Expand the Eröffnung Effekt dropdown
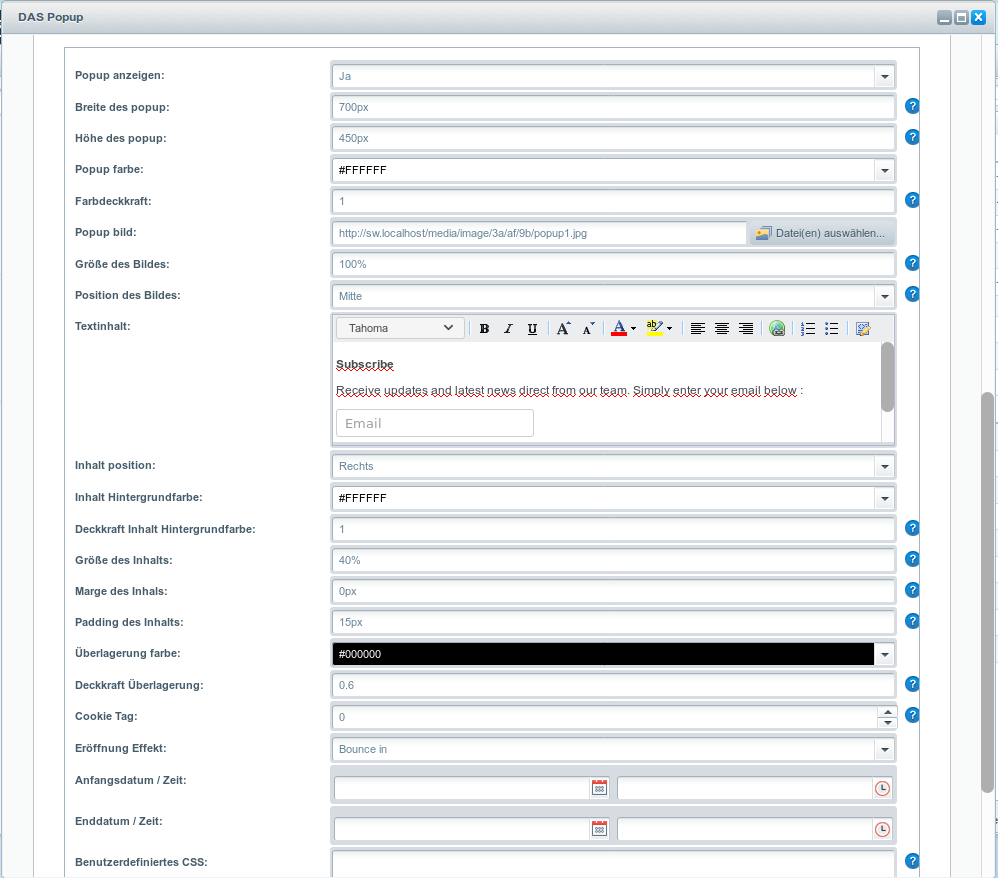Screen dimensions: 998x878 pyautogui.click(x=884, y=749)
